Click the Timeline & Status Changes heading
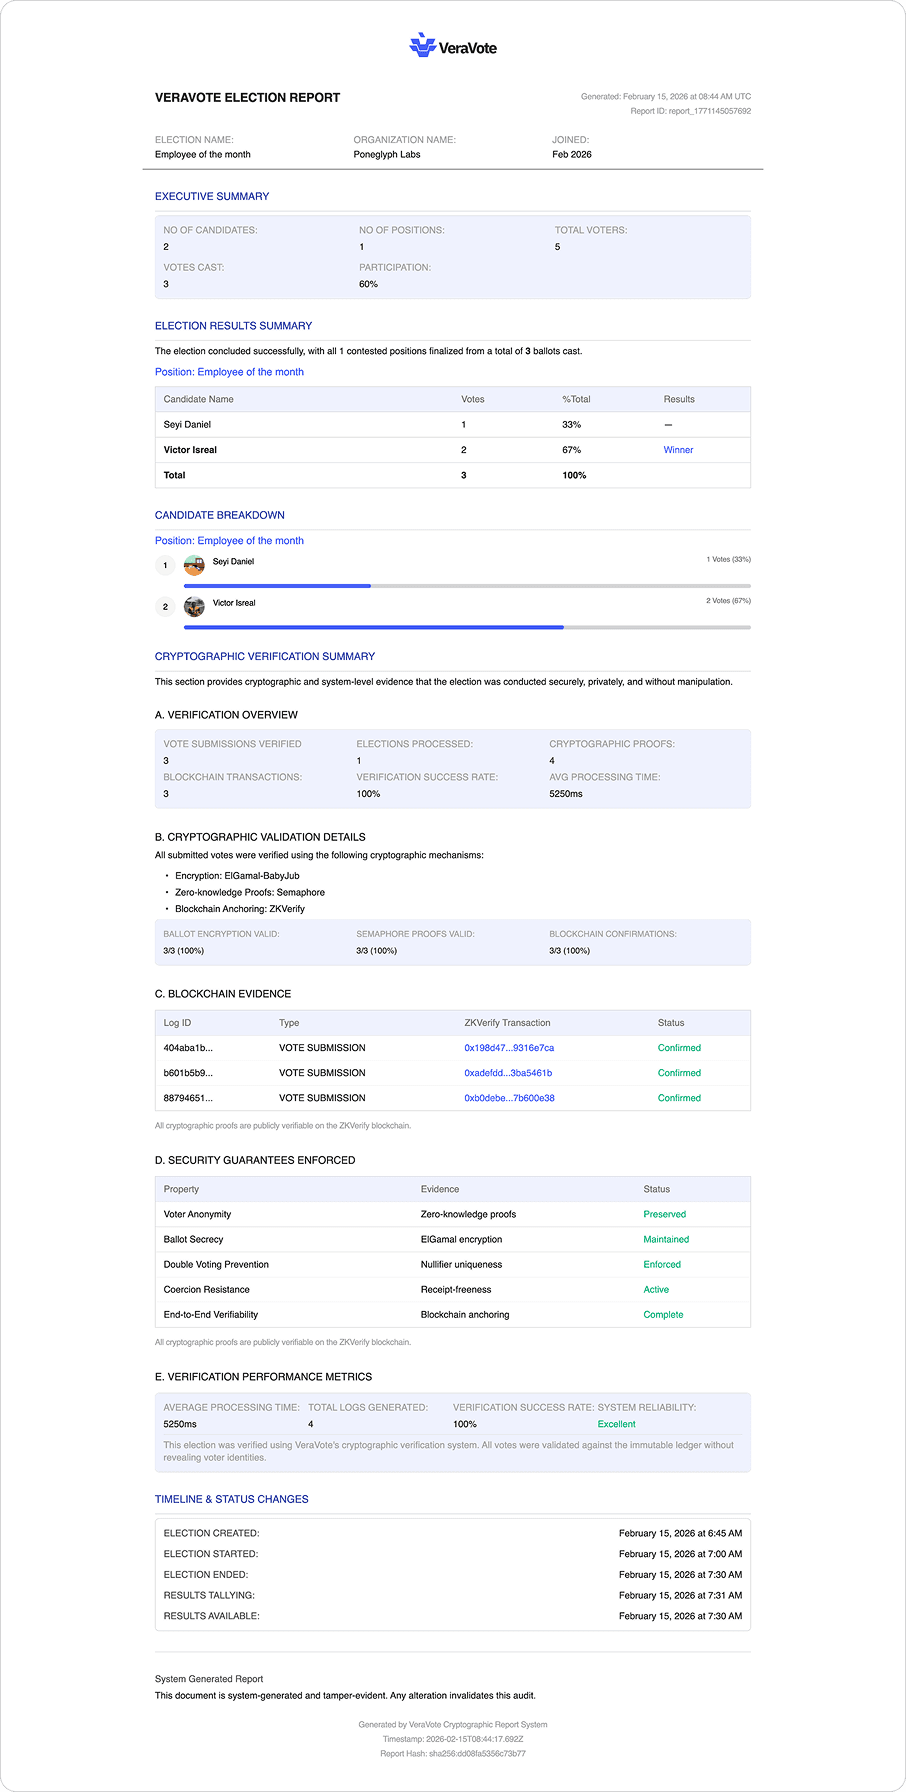This screenshot has height=1792, width=906. [x=231, y=1499]
